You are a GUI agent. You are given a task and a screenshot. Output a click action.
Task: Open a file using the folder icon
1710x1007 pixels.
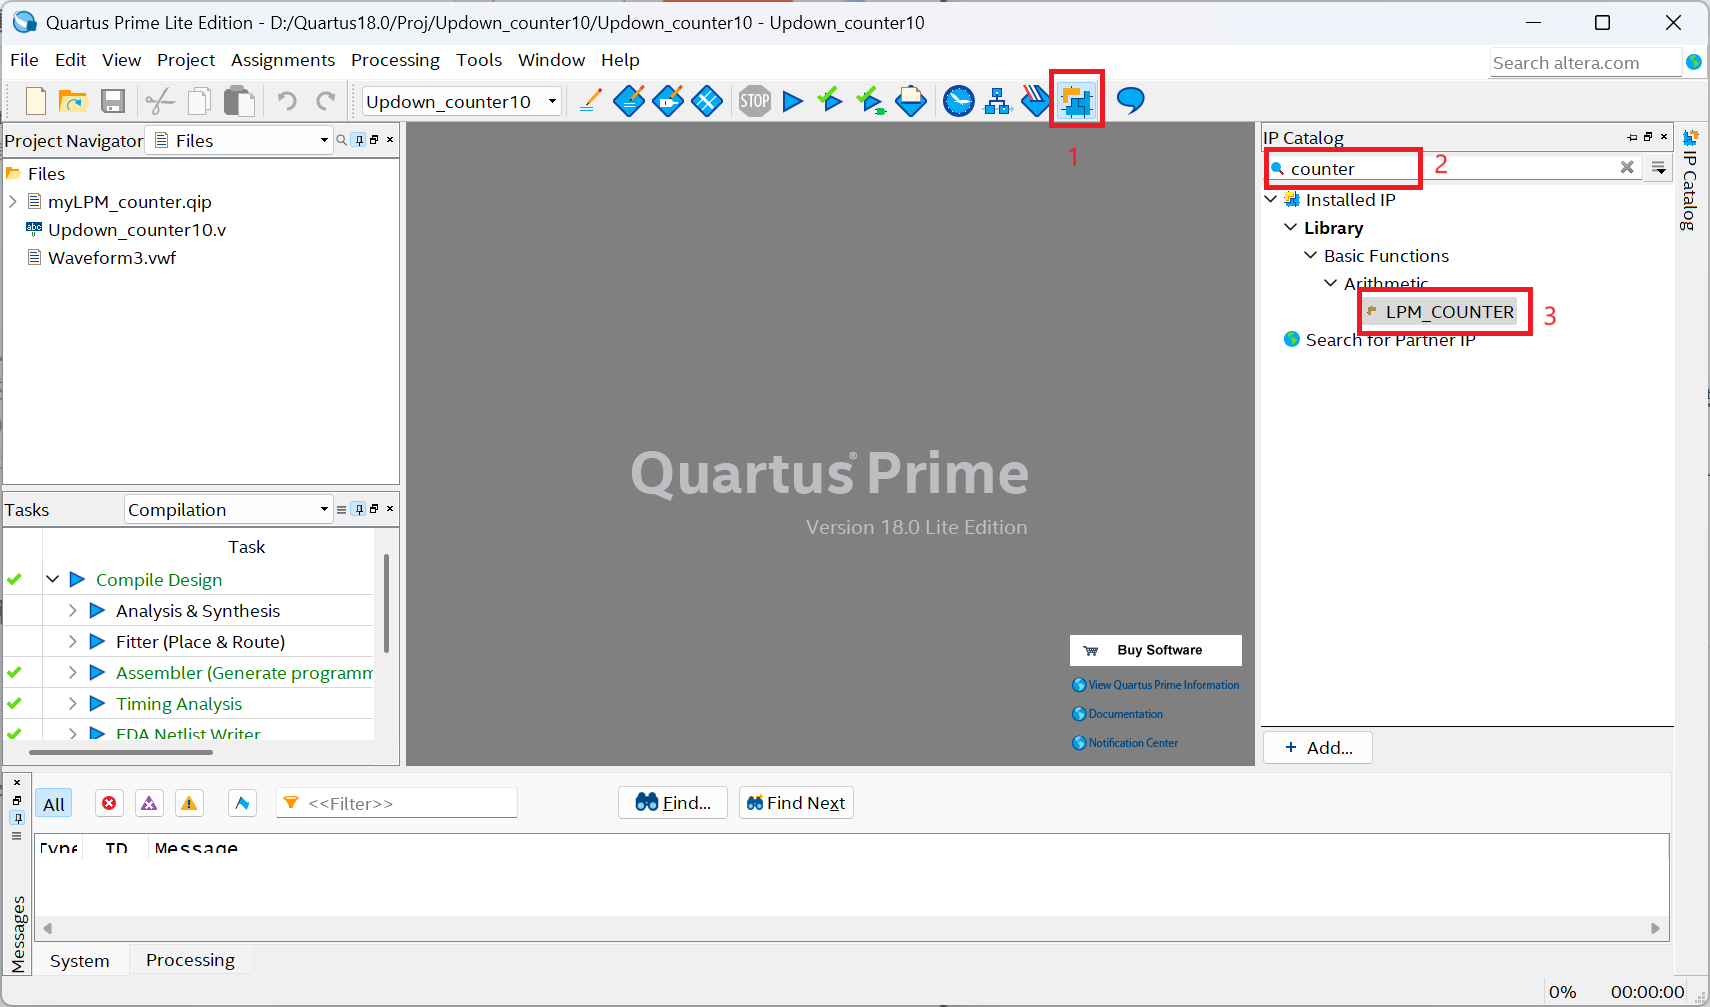tap(73, 101)
